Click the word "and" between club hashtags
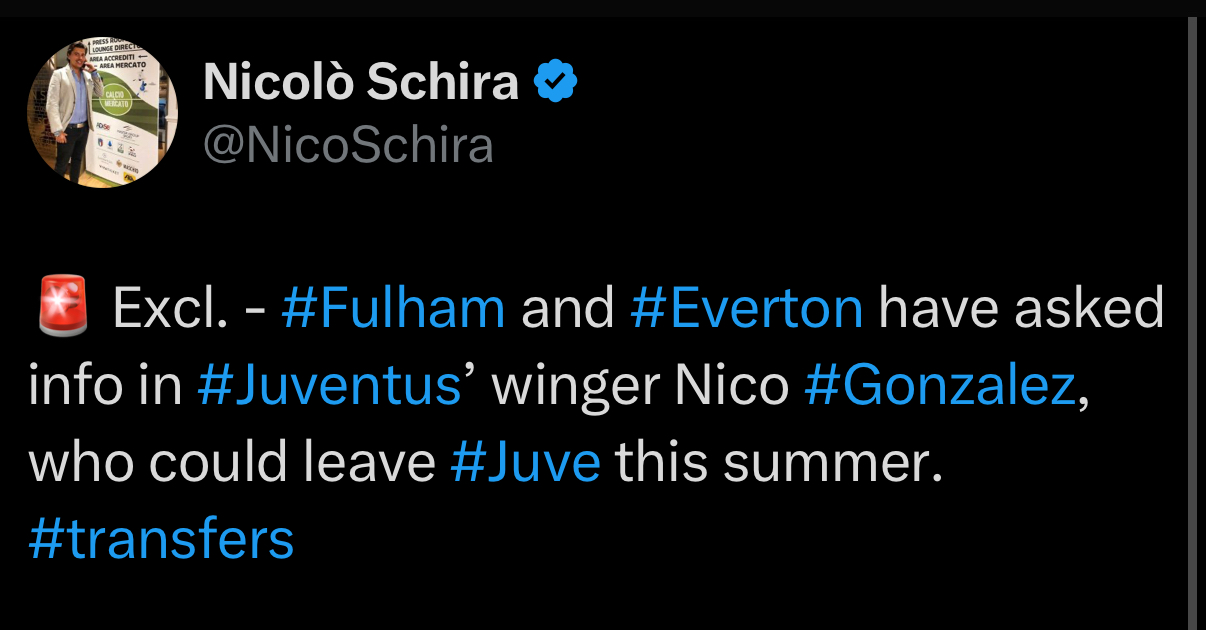The width and height of the screenshot is (1206, 630). coord(567,309)
